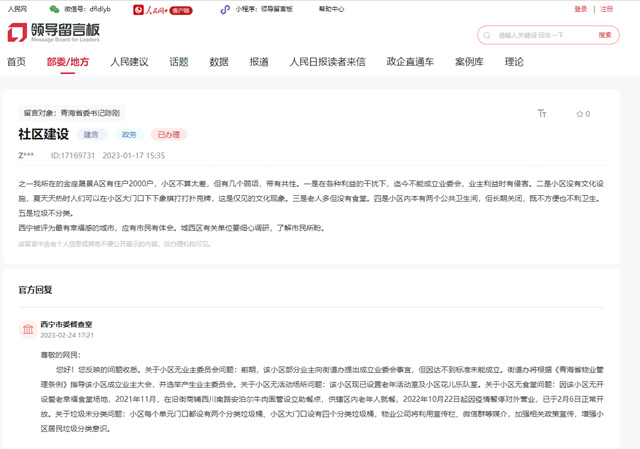Viewport: 640px width, 449px height.
Task: Open the 政企直通车 navigation tab
Action: (410, 62)
